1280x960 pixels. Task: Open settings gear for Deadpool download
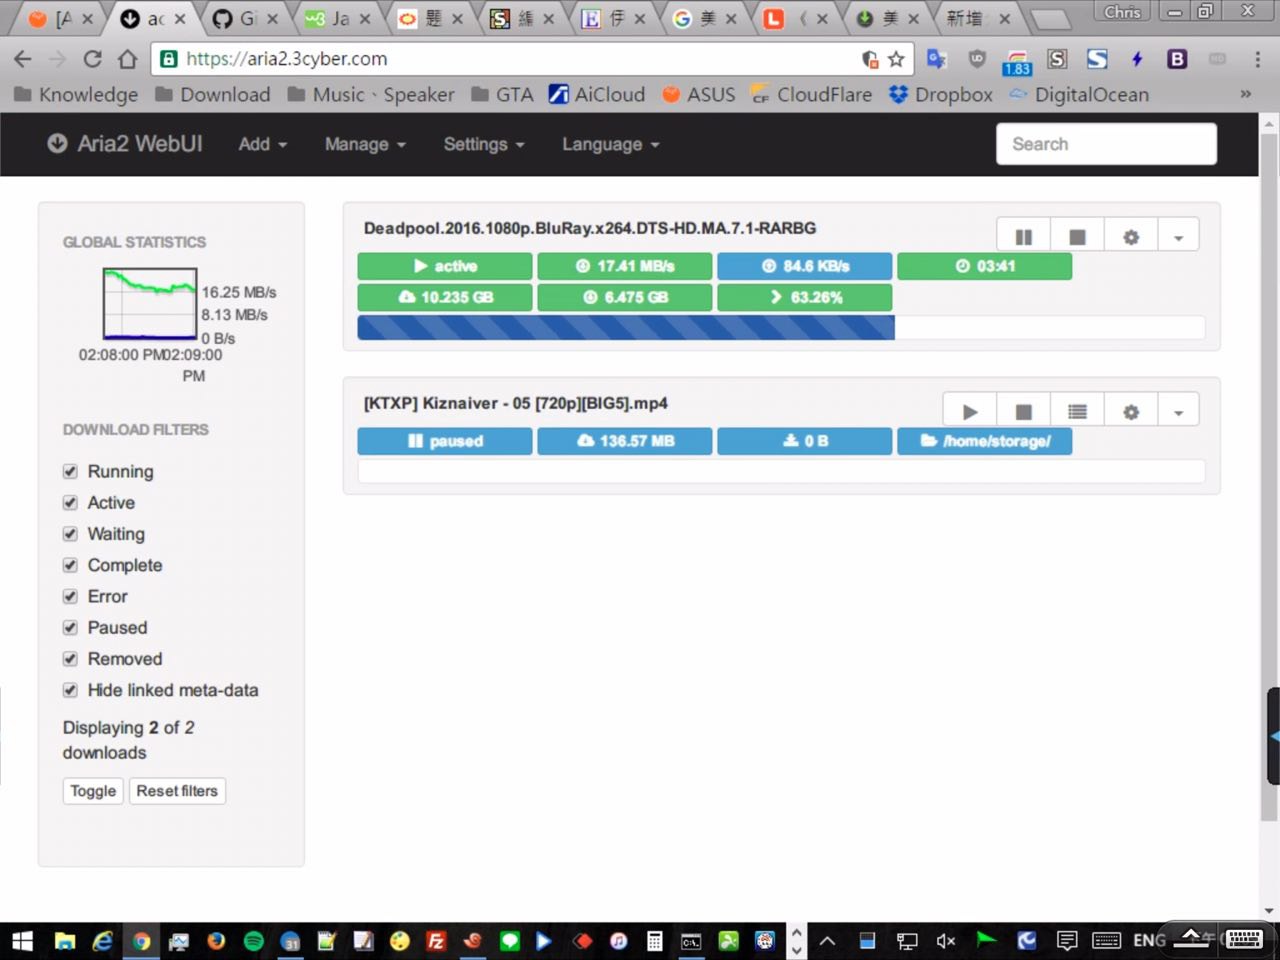1131,237
